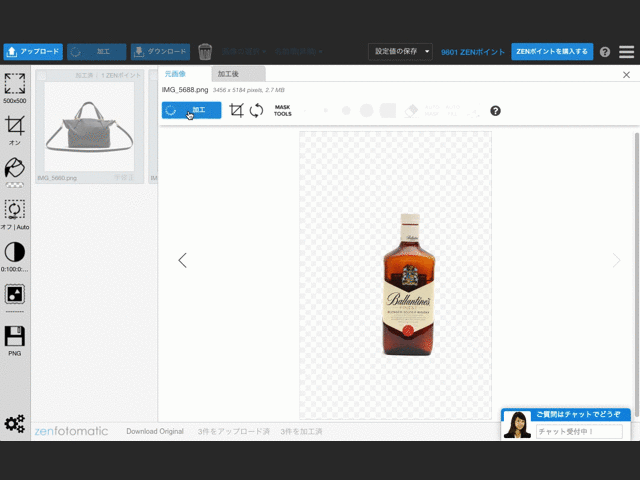Open the 設定値の保存 dropdown

[x=400, y=51]
